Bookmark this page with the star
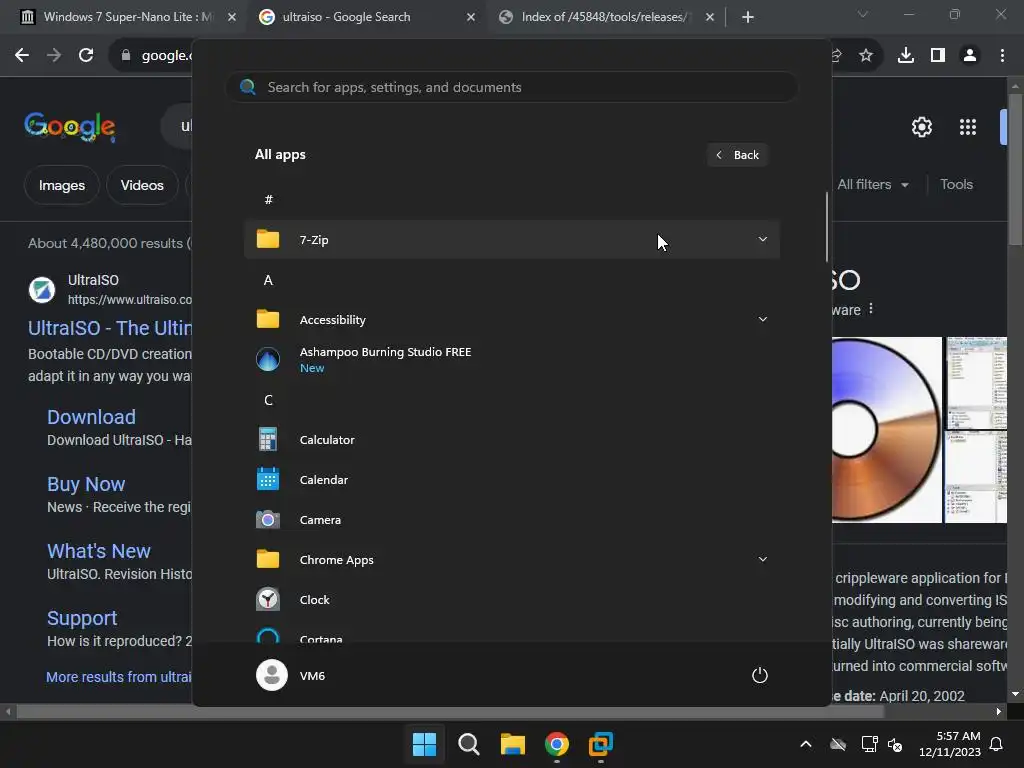 [x=866, y=56]
